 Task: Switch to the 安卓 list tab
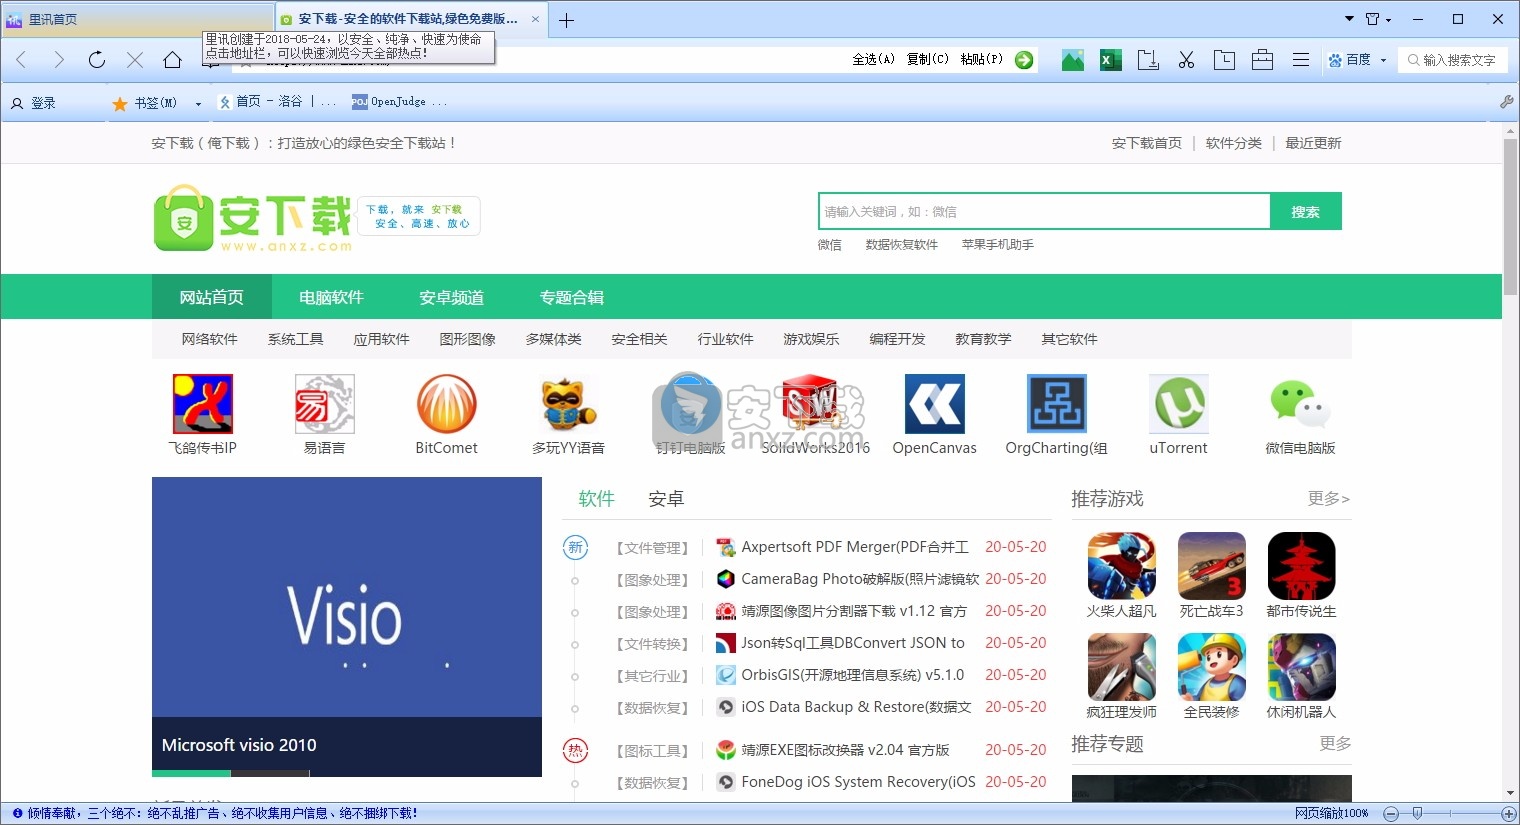pyautogui.click(x=666, y=498)
